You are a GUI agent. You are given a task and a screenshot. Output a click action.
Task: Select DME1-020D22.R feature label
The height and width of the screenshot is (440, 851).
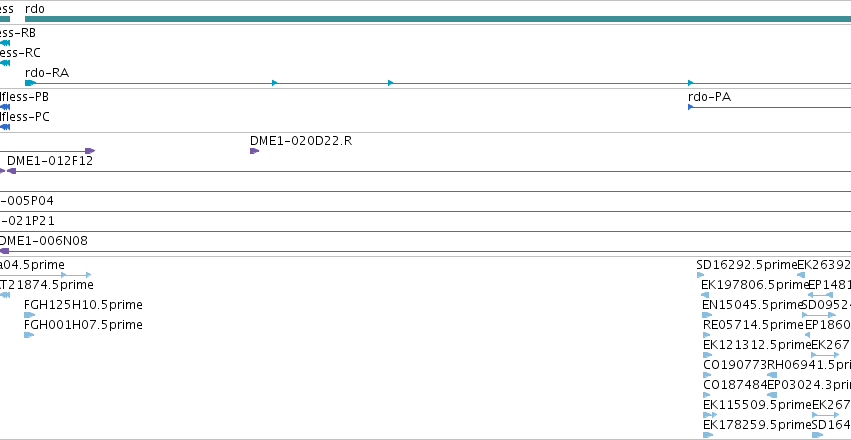(301, 141)
